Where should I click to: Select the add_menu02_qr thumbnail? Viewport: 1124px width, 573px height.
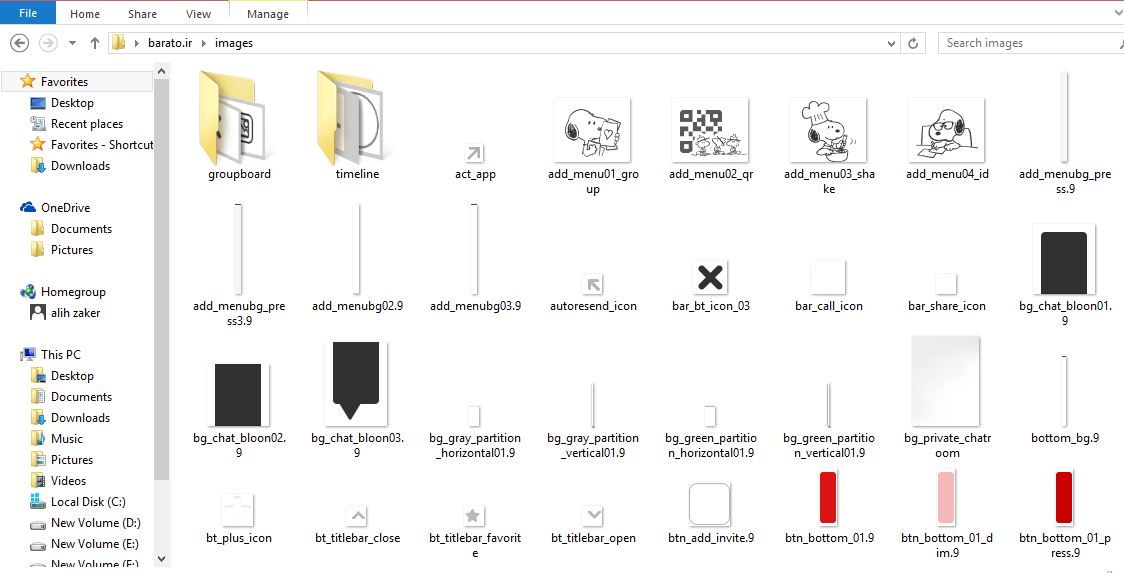point(710,130)
